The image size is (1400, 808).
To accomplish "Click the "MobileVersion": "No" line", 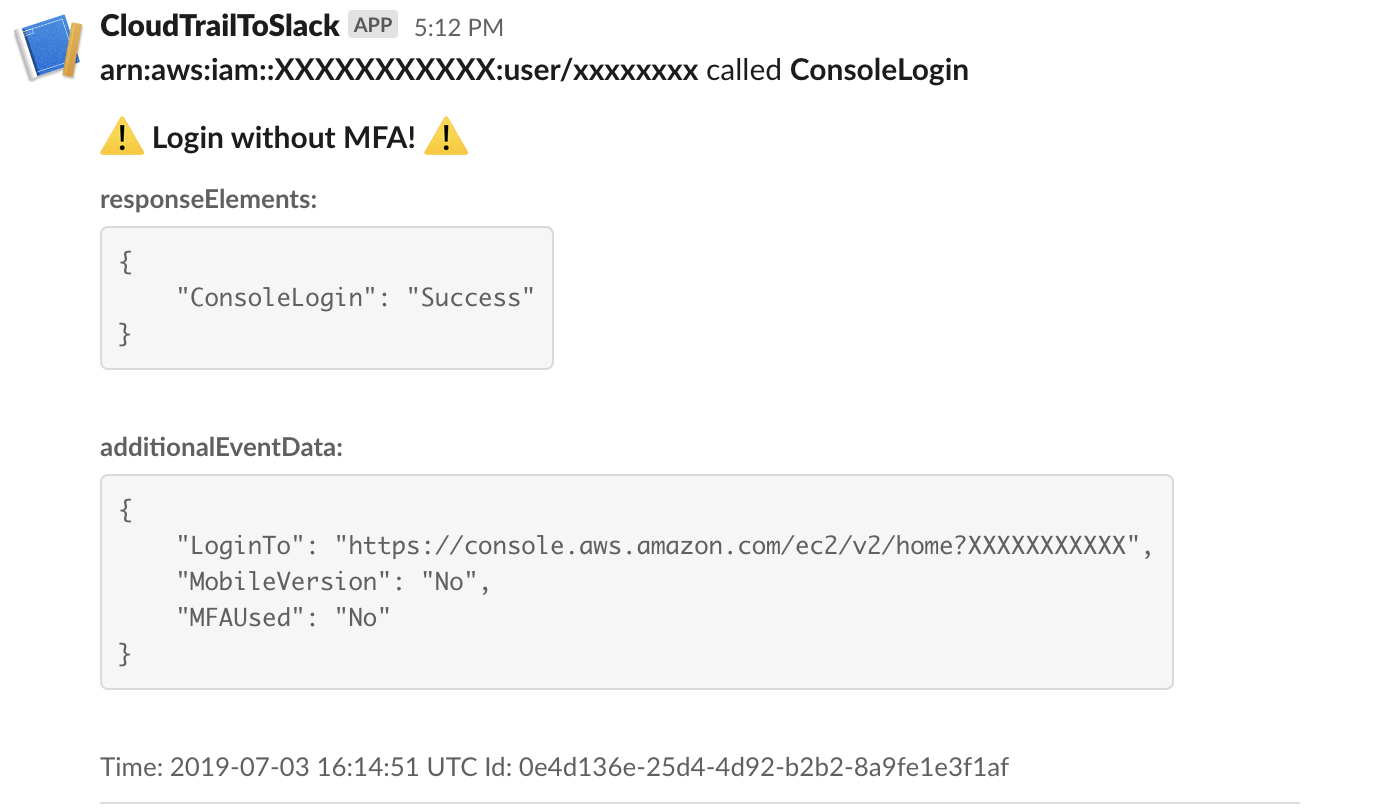I will coord(334,582).
